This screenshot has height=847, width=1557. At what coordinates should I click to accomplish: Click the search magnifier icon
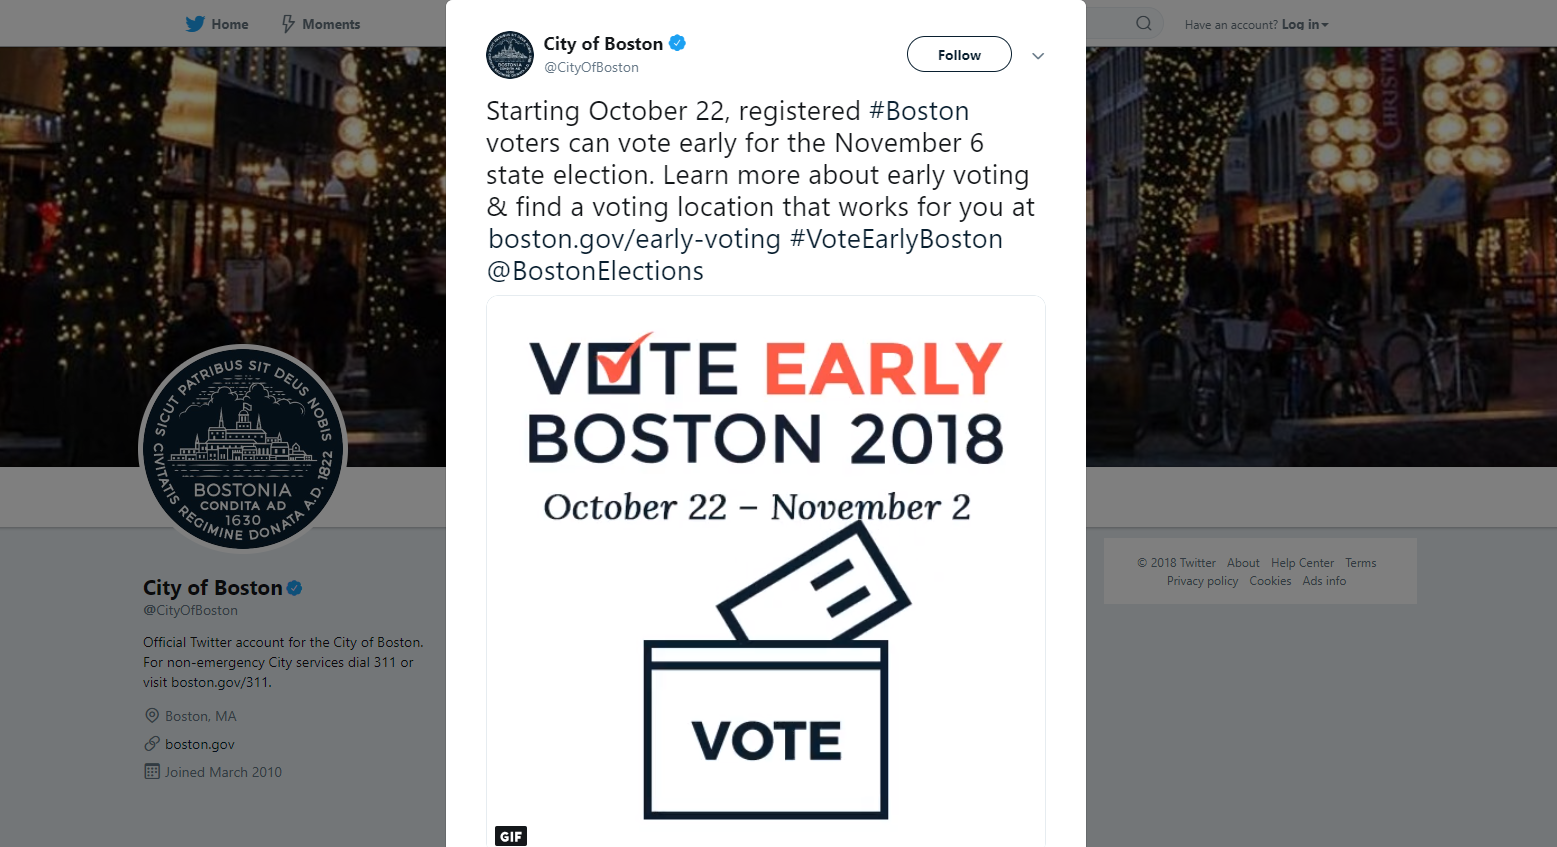tap(1144, 24)
